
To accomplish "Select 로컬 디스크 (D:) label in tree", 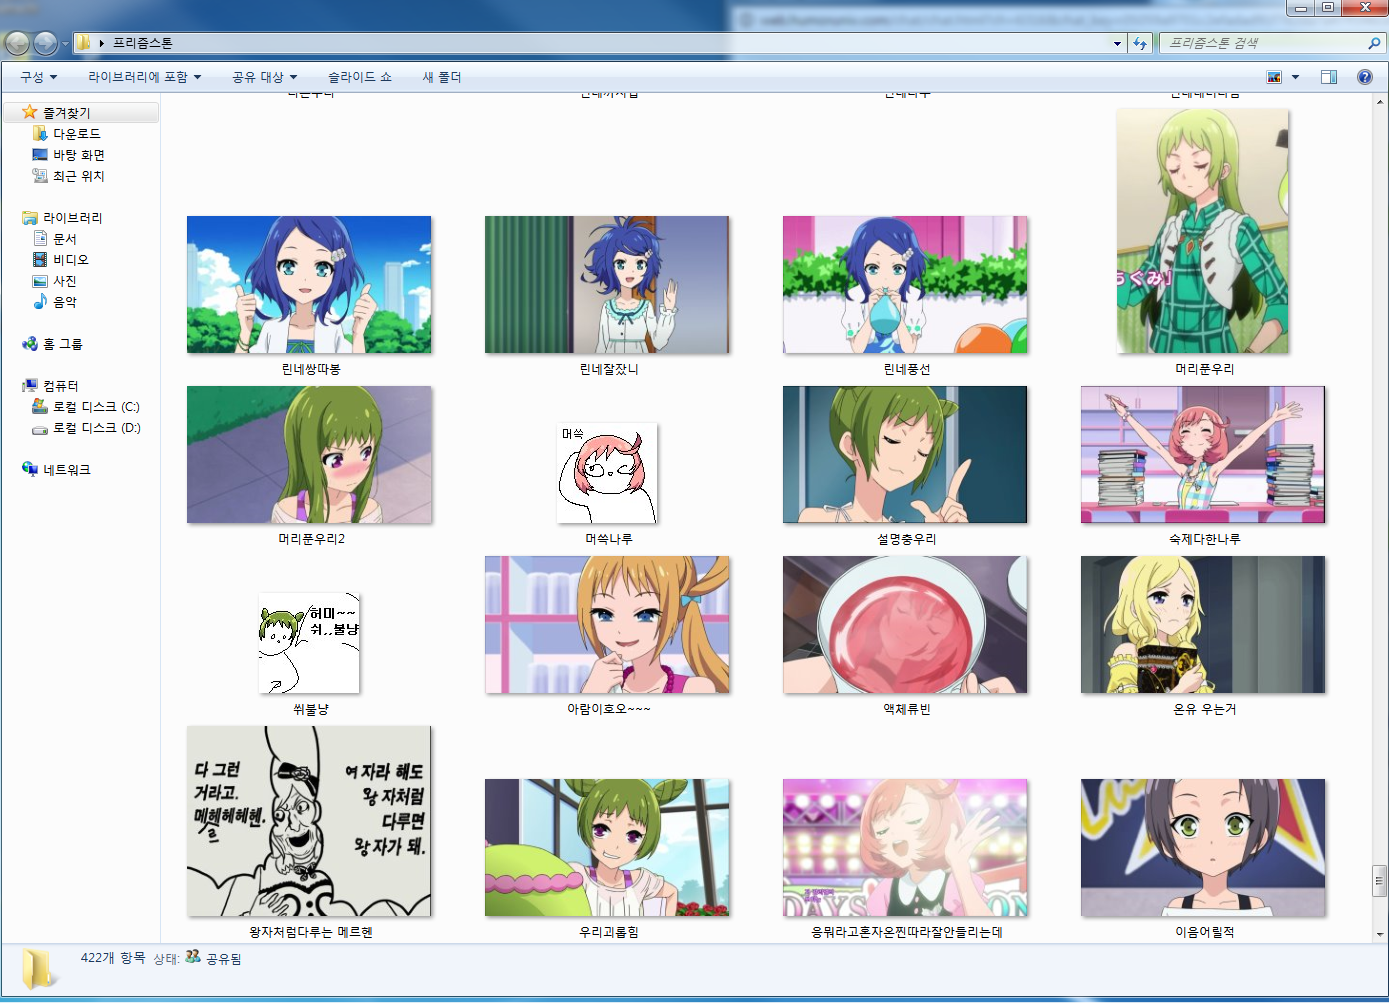I will (x=97, y=428).
